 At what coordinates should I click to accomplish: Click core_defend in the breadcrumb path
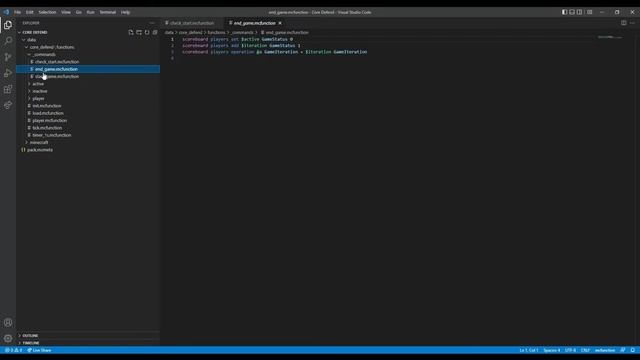pyautogui.click(x=190, y=32)
